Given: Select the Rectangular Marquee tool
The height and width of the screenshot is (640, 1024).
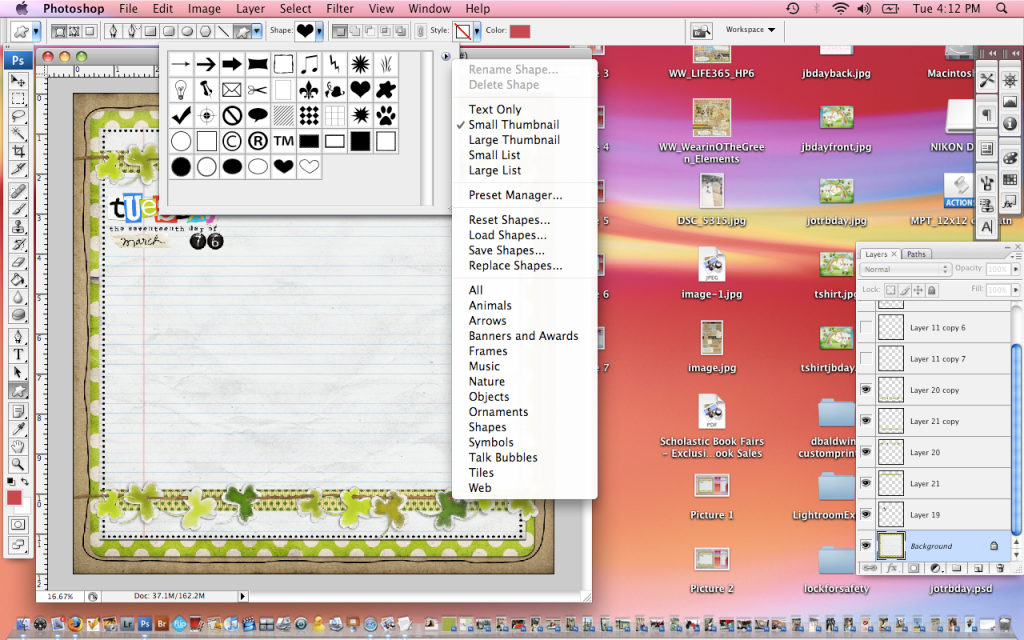Looking at the screenshot, I should pyautogui.click(x=18, y=99).
